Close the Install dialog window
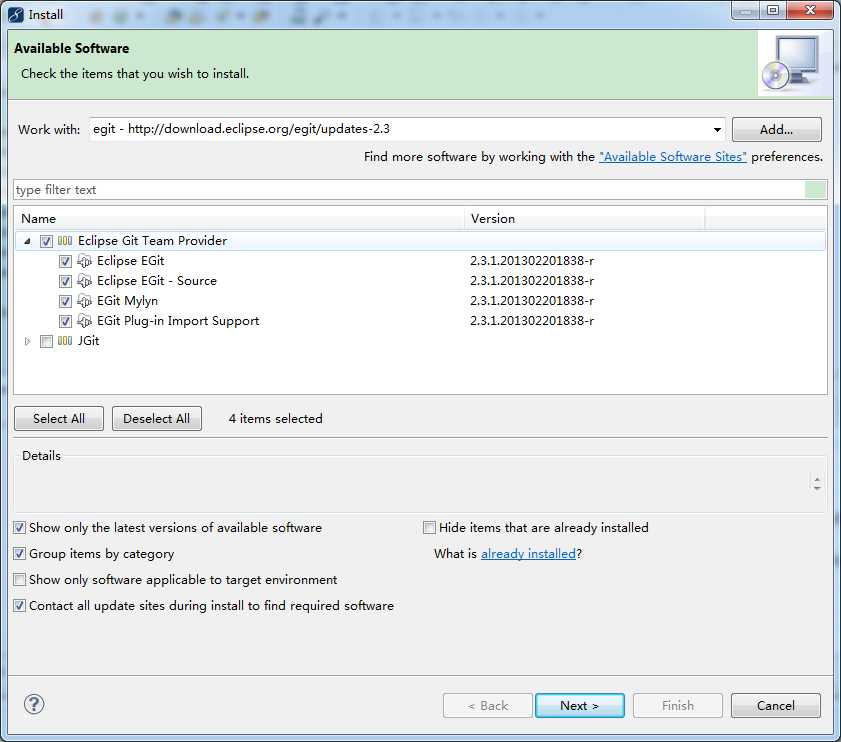 tap(810, 10)
